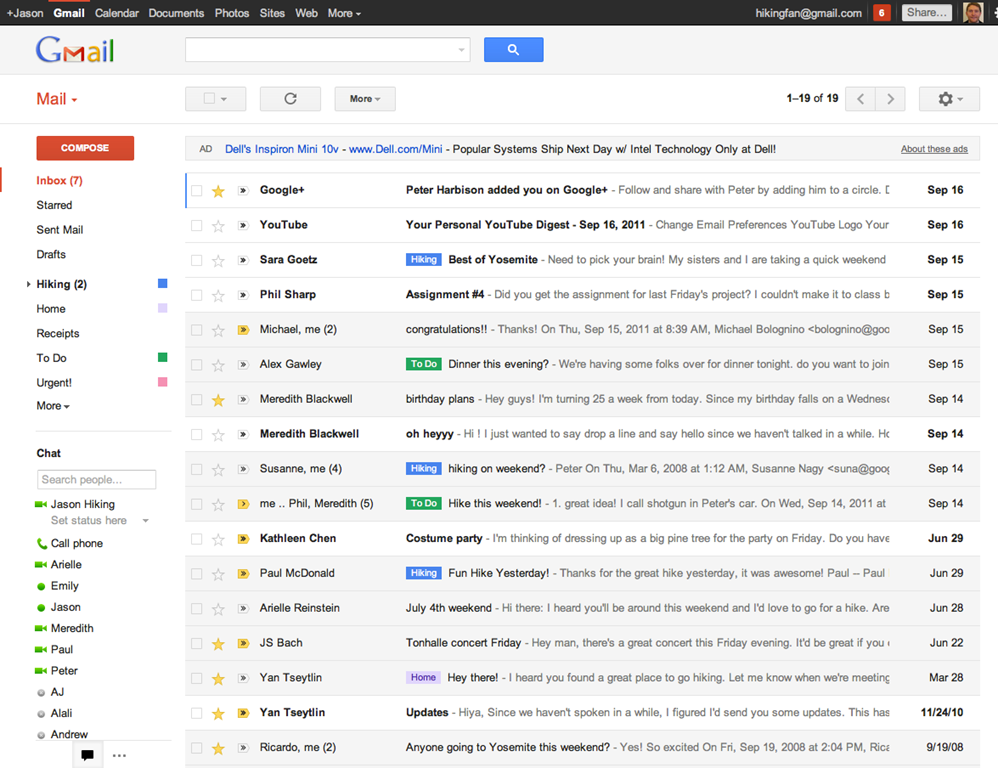Refresh the inbox with the reload icon
This screenshot has height=768, width=998.
click(290, 99)
